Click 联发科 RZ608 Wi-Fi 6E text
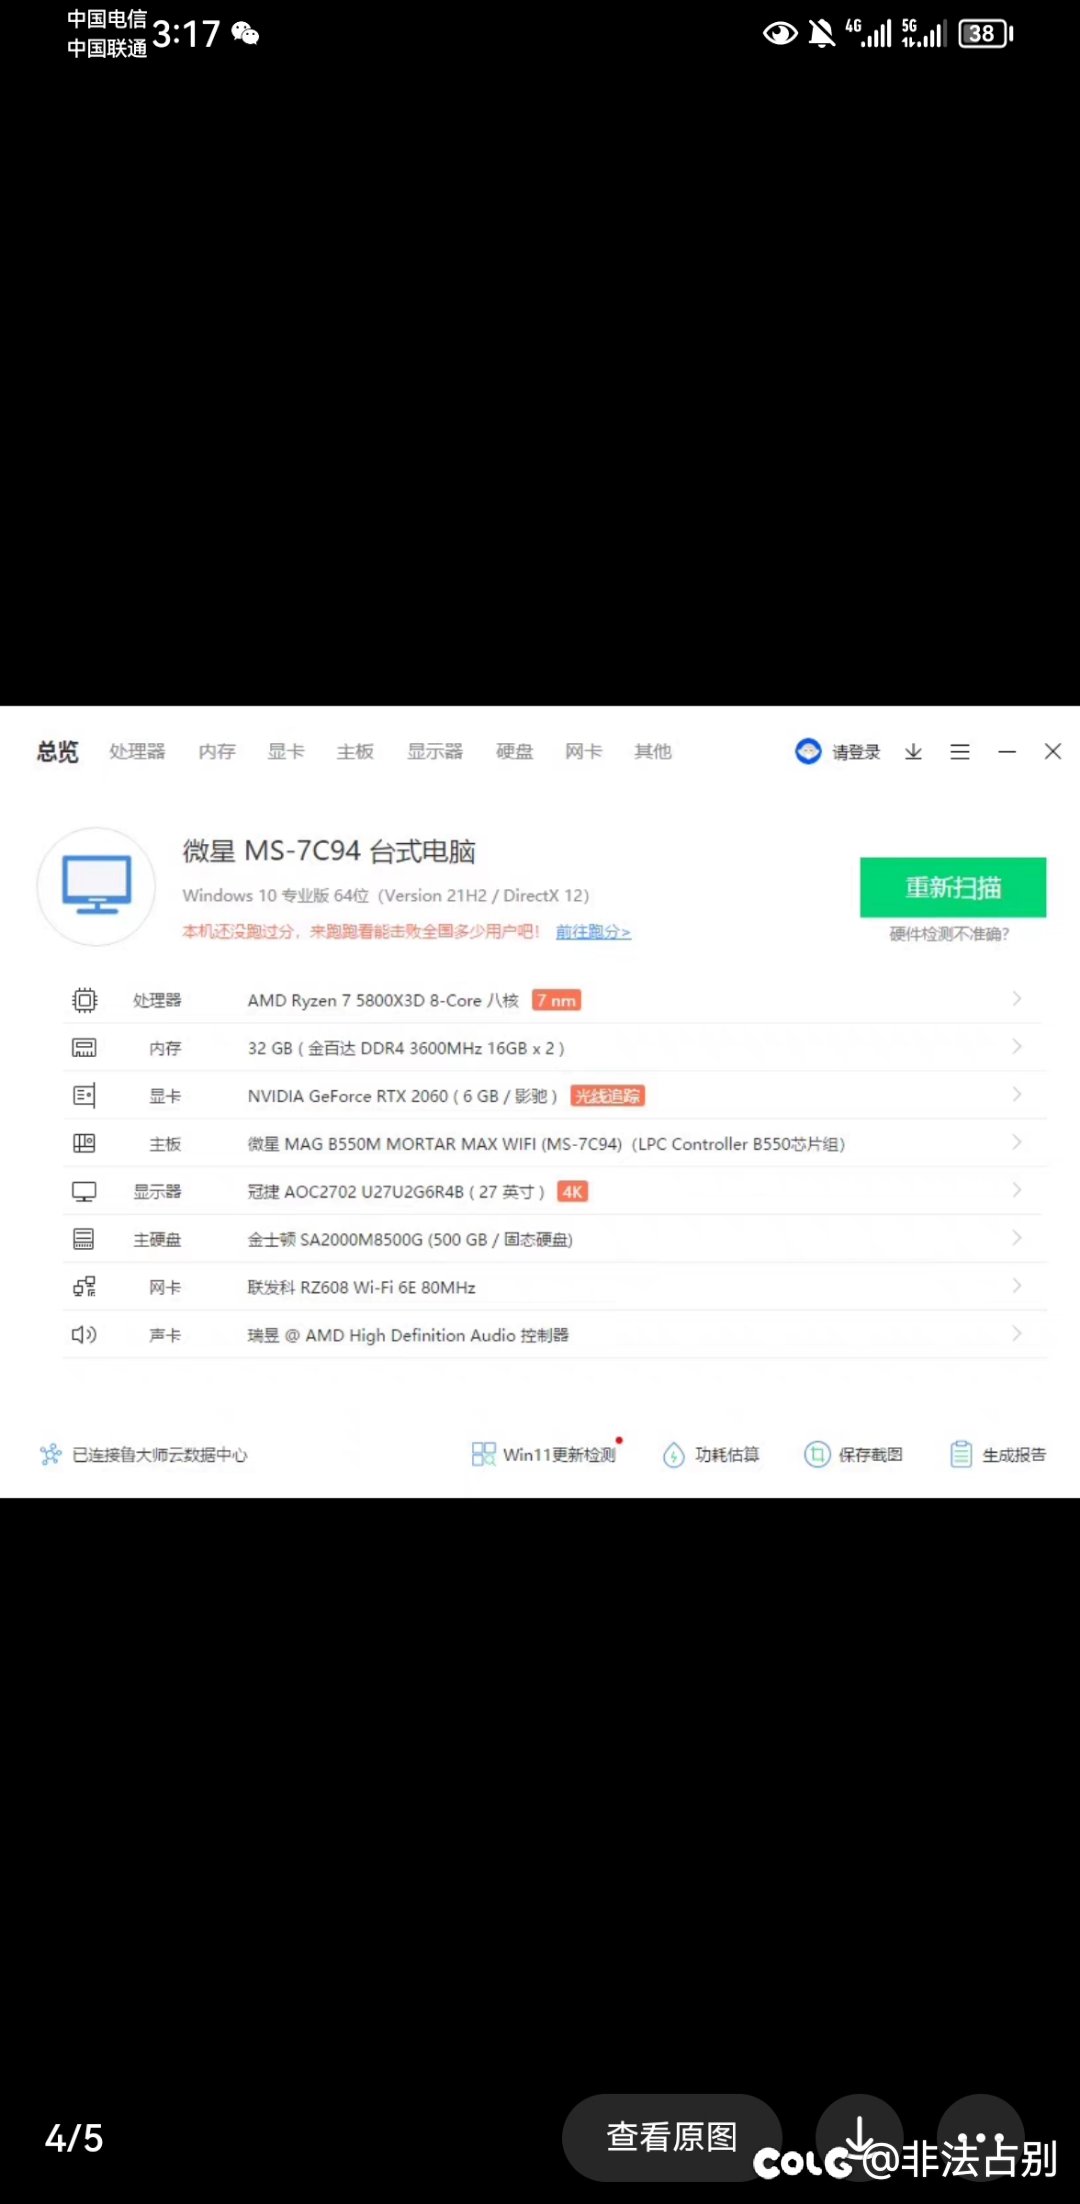The image size is (1080, 2204). [361, 1288]
